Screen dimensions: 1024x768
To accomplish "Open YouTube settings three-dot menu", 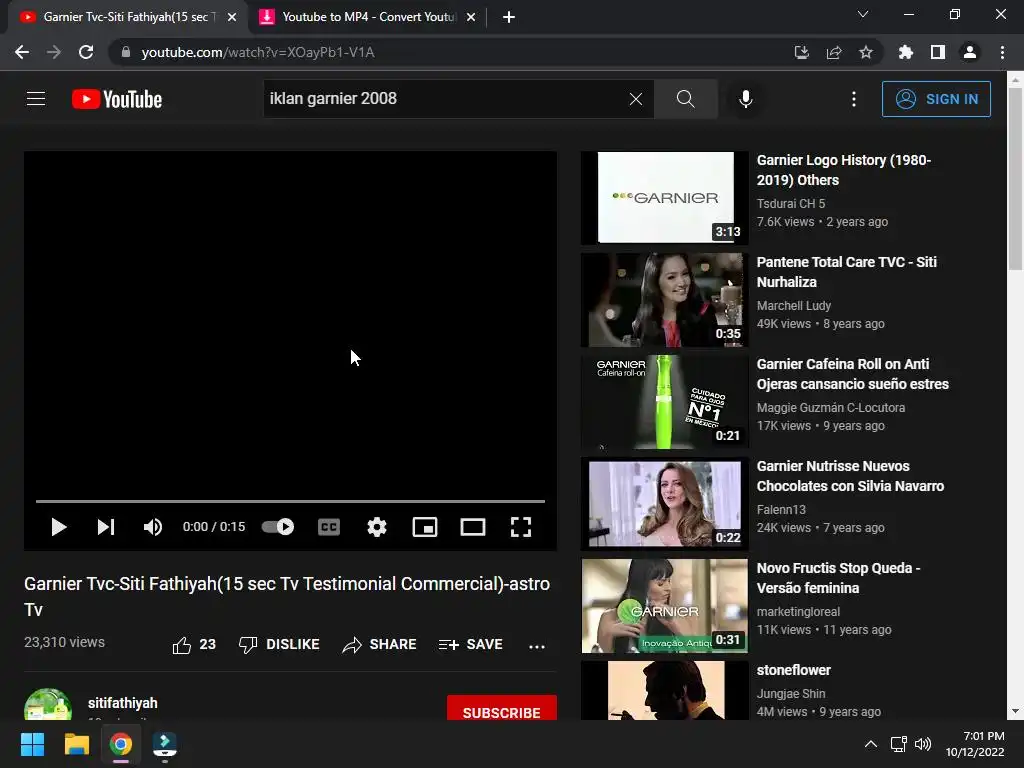I will coord(854,99).
